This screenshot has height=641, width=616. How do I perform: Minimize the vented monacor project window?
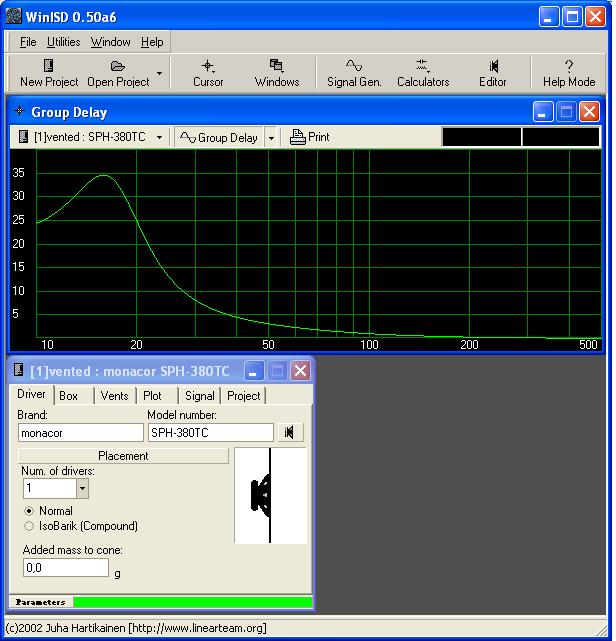[253, 371]
